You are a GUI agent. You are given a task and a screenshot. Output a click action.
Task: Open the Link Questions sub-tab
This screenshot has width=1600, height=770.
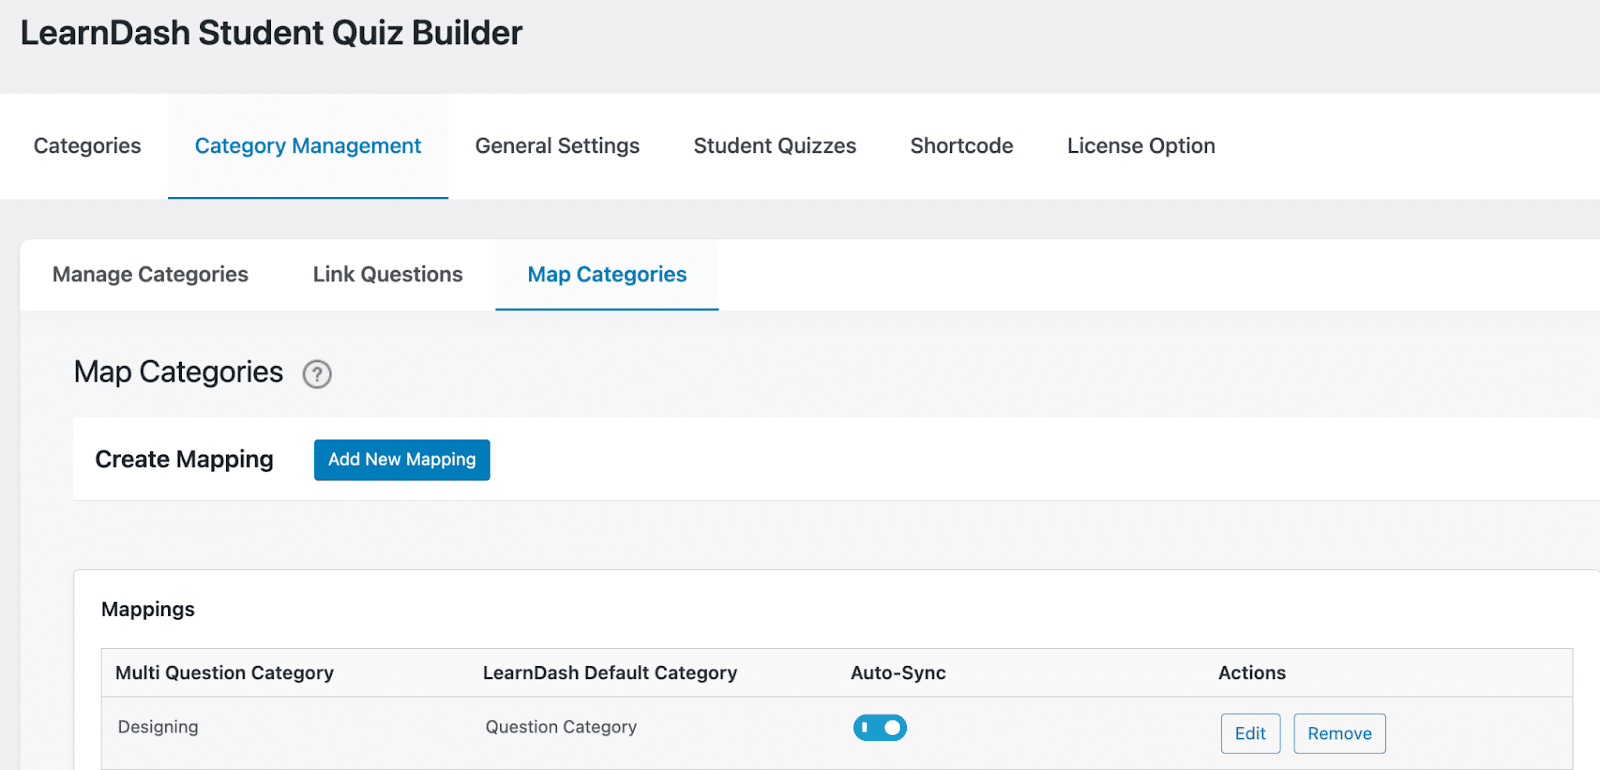pos(388,275)
